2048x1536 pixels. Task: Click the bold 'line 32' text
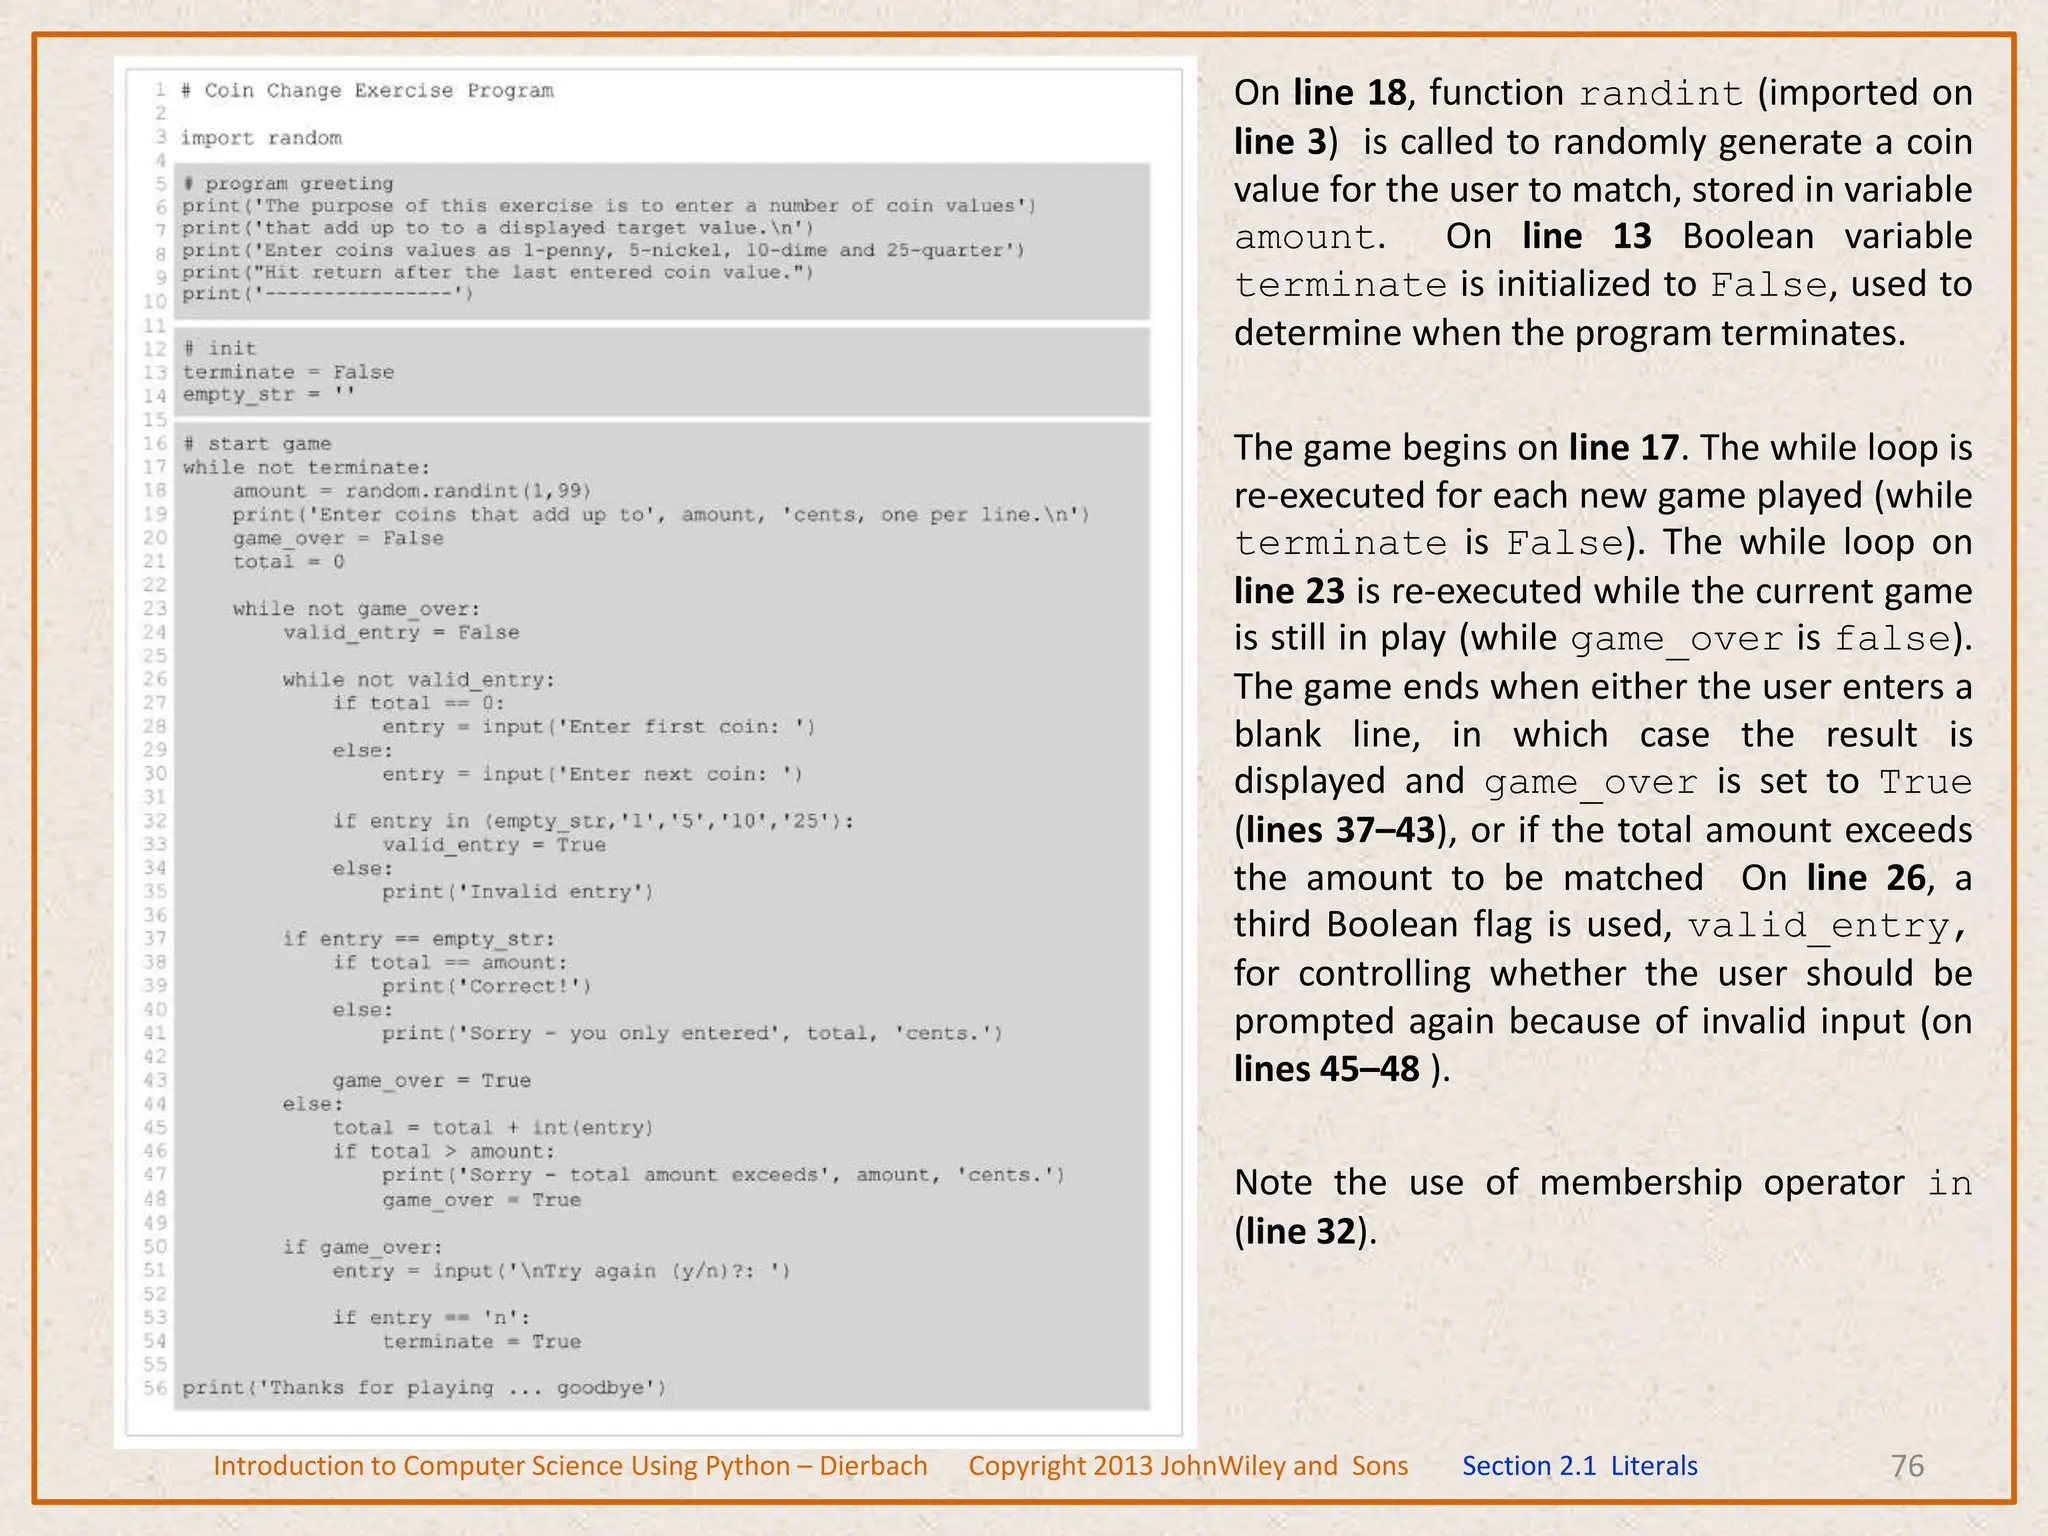click(x=1301, y=1231)
